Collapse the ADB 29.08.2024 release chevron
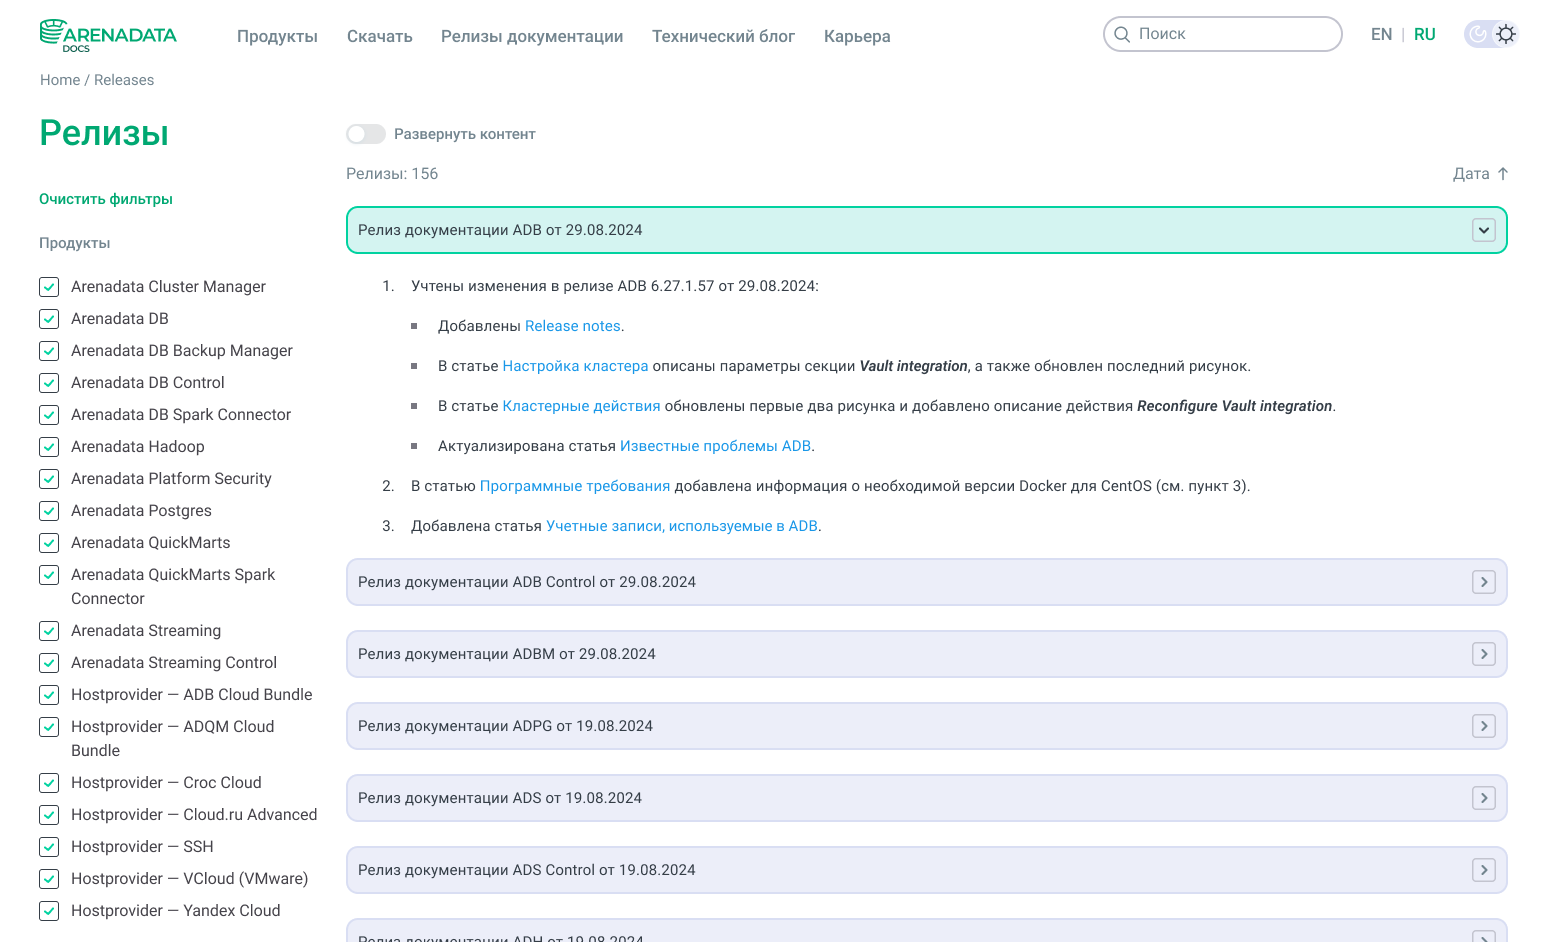Viewport: 1560px width, 942px height. [x=1484, y=230]
